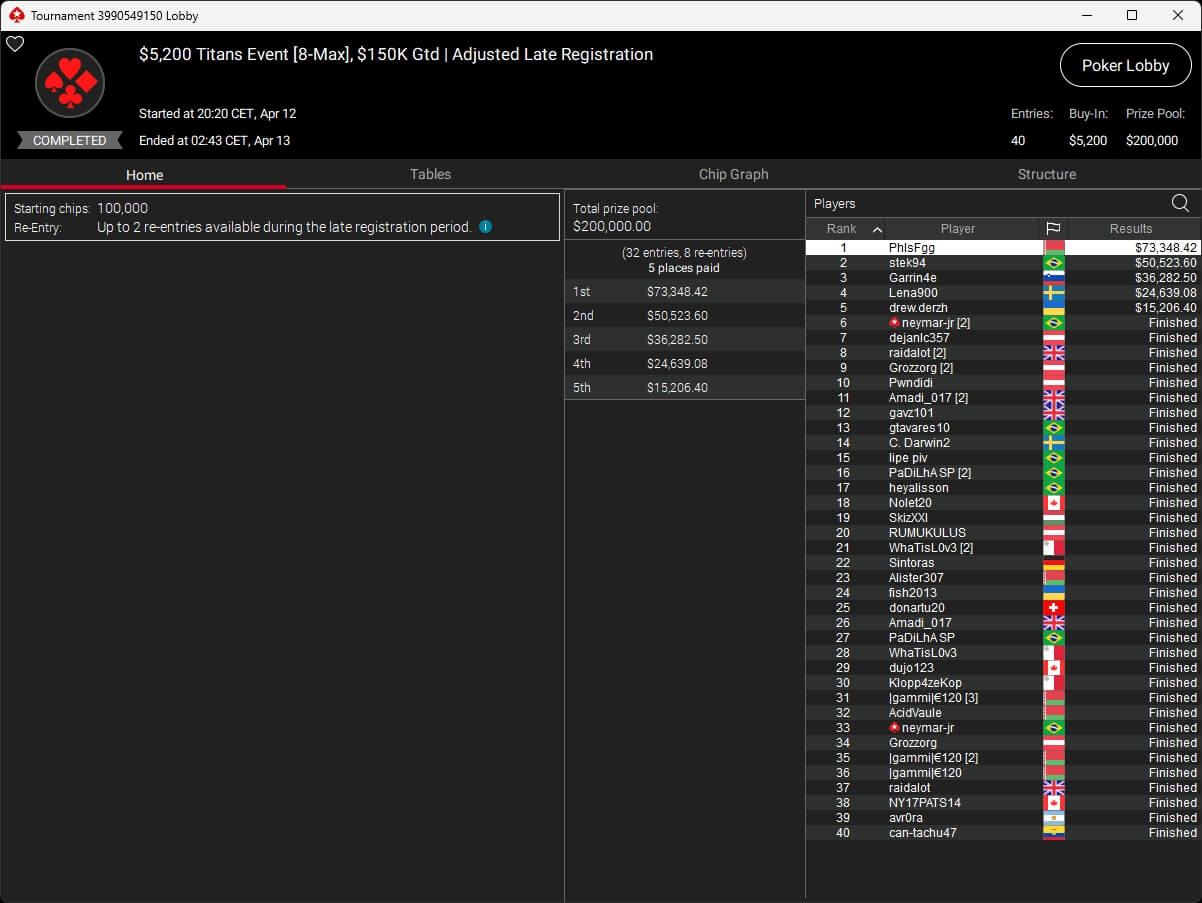This screenshot has width=1202, height=903.
Task: Toggle sort order arrow on Rank column
Action: [877, 229]
